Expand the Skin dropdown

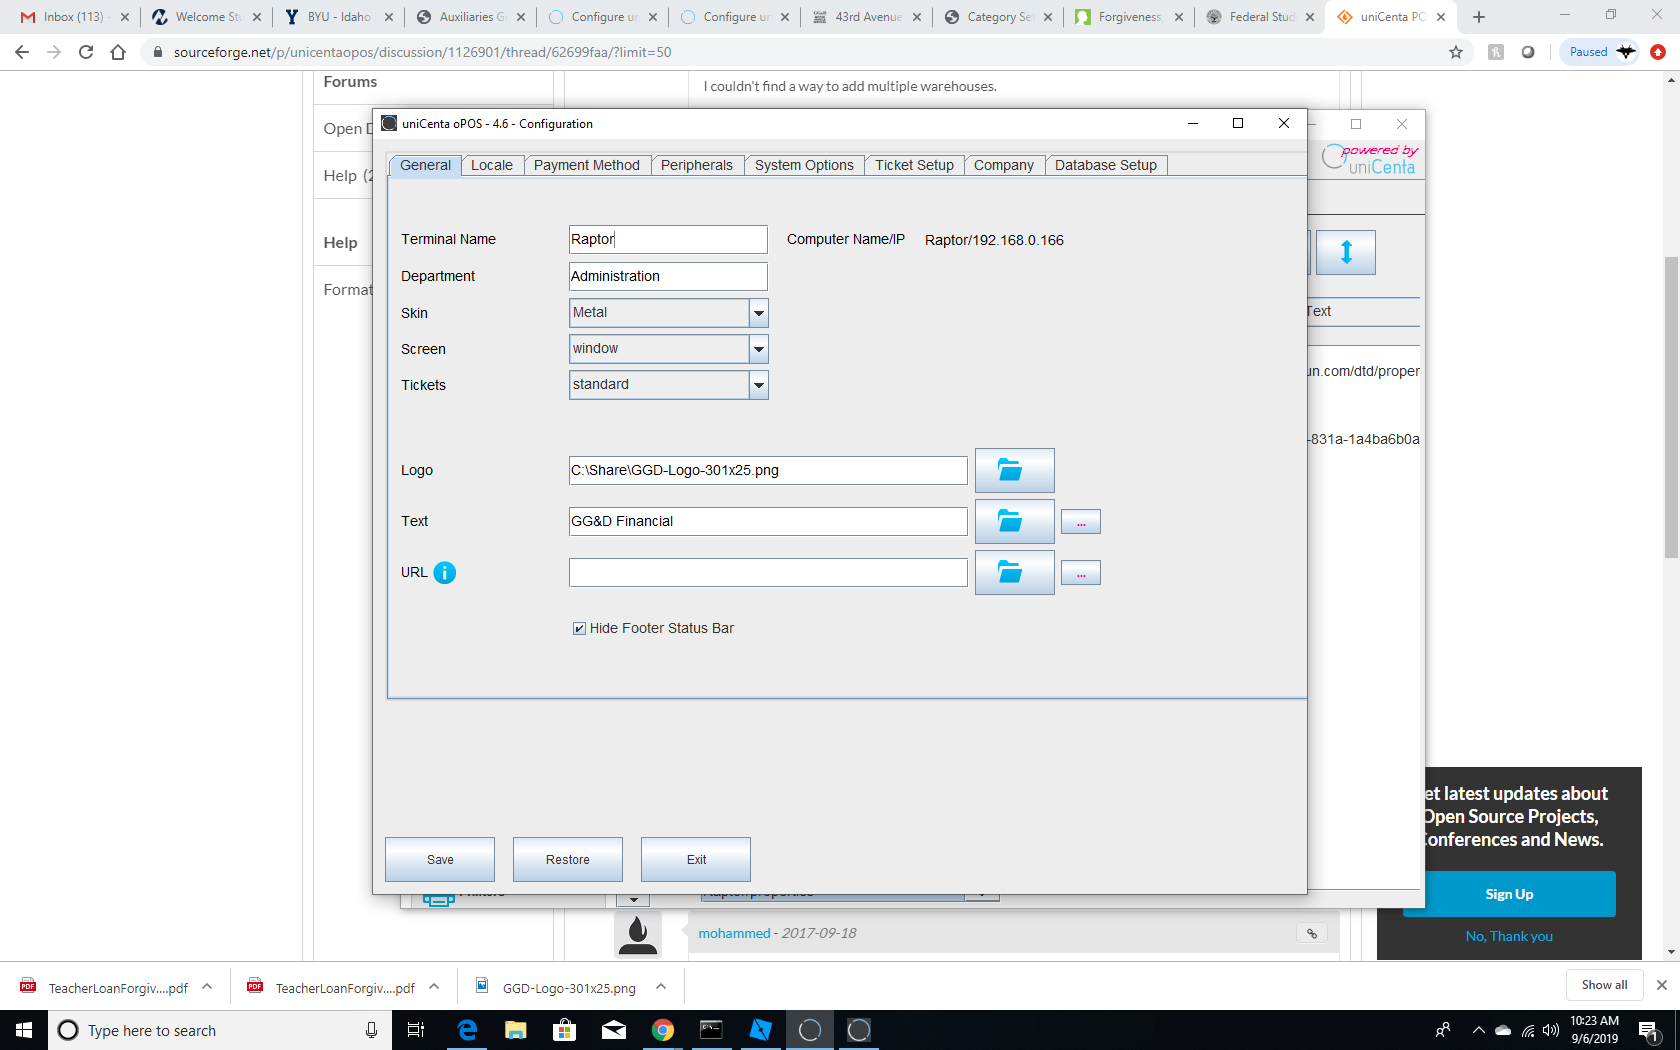[x=759, y=313]
